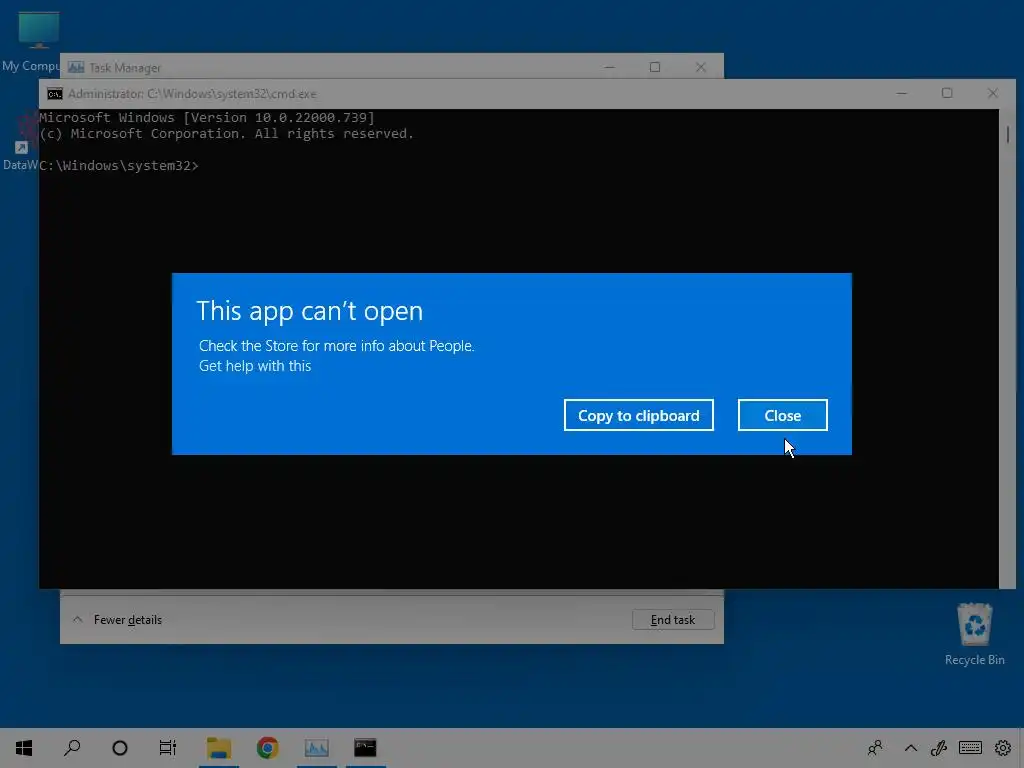The height and width of the screenshot is (768, 1024).
Task: Open the People icon in system tray
Action: click(x=875, y=748)
